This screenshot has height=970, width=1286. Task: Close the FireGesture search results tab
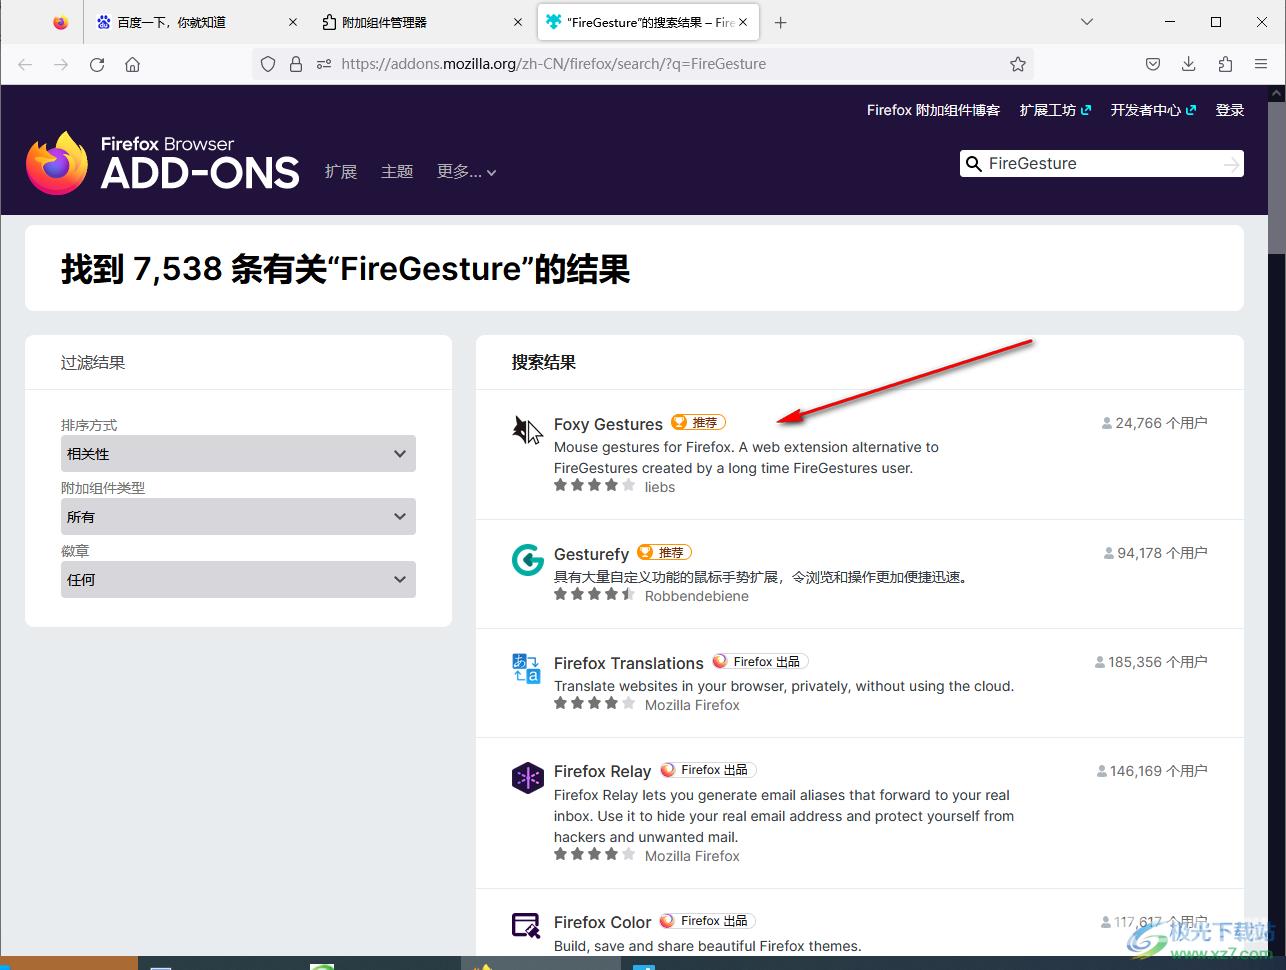pos(743,22)
